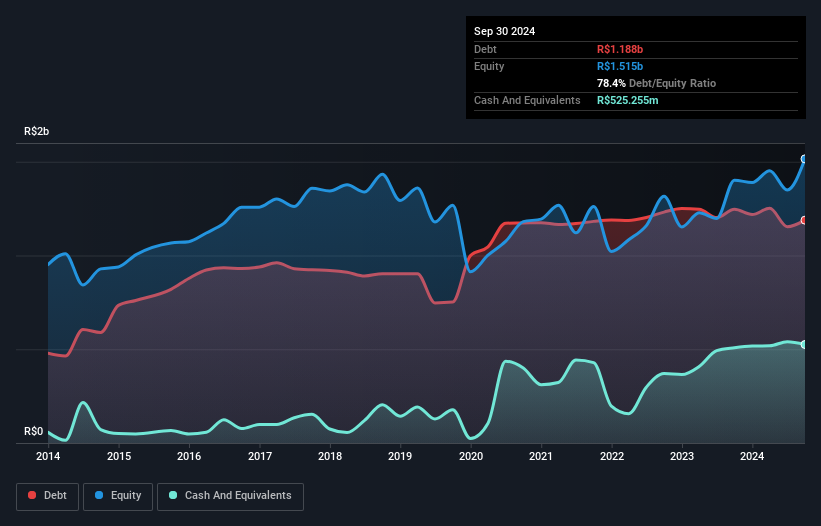Click the 2019 axis label
This screenshot has height=526, width=821.
click(x=400, y=456)
